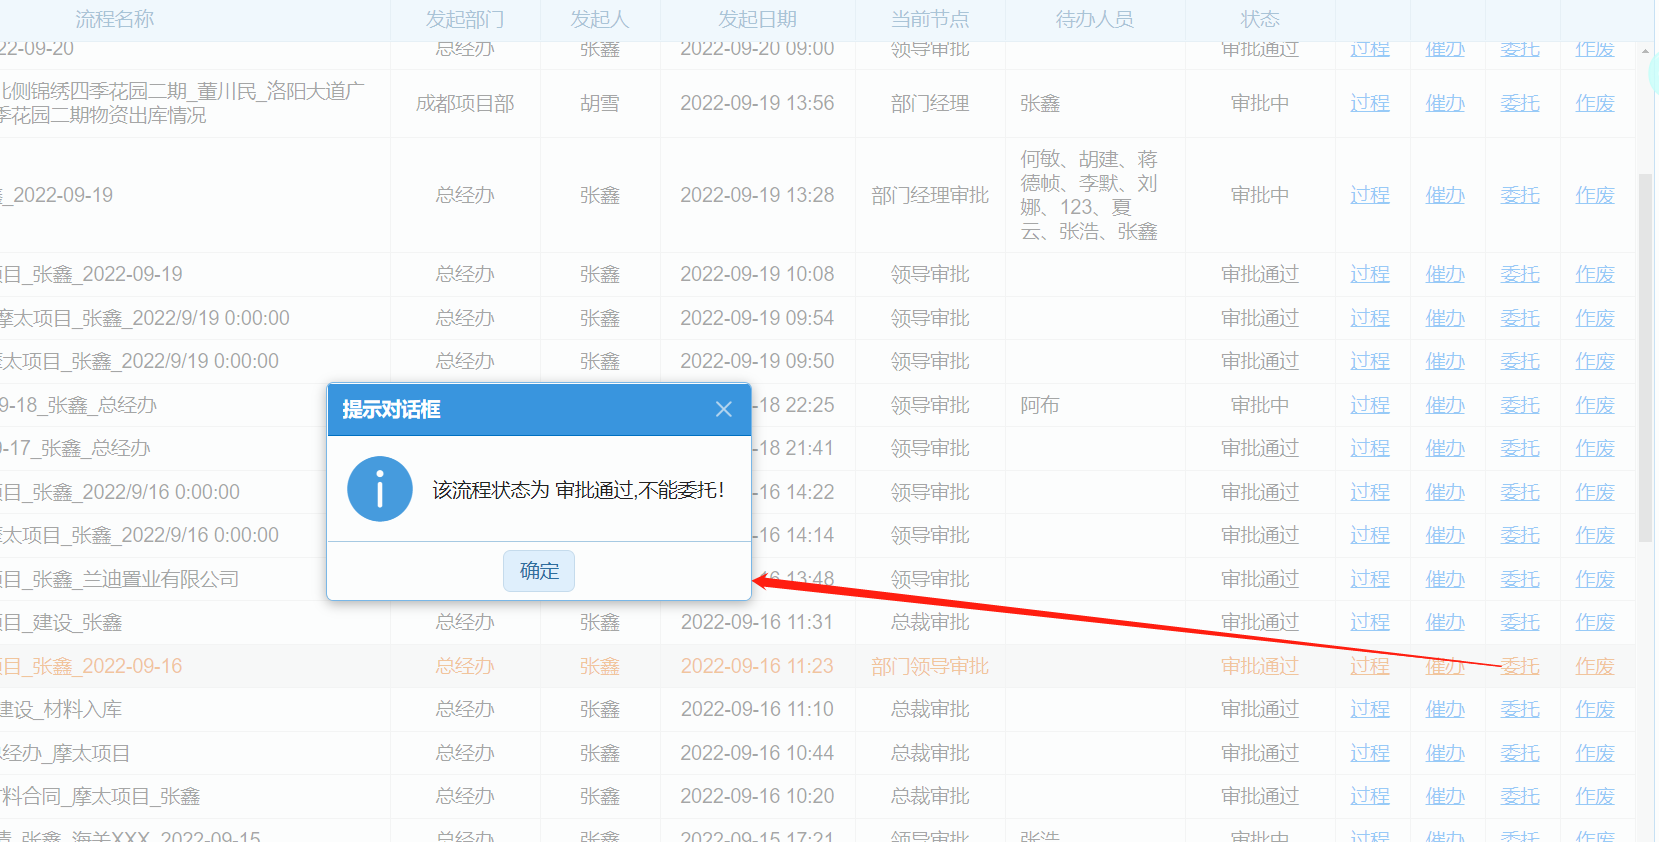
Task: Click the 确定 button in the dialog
Action: (x=539, y=571)
